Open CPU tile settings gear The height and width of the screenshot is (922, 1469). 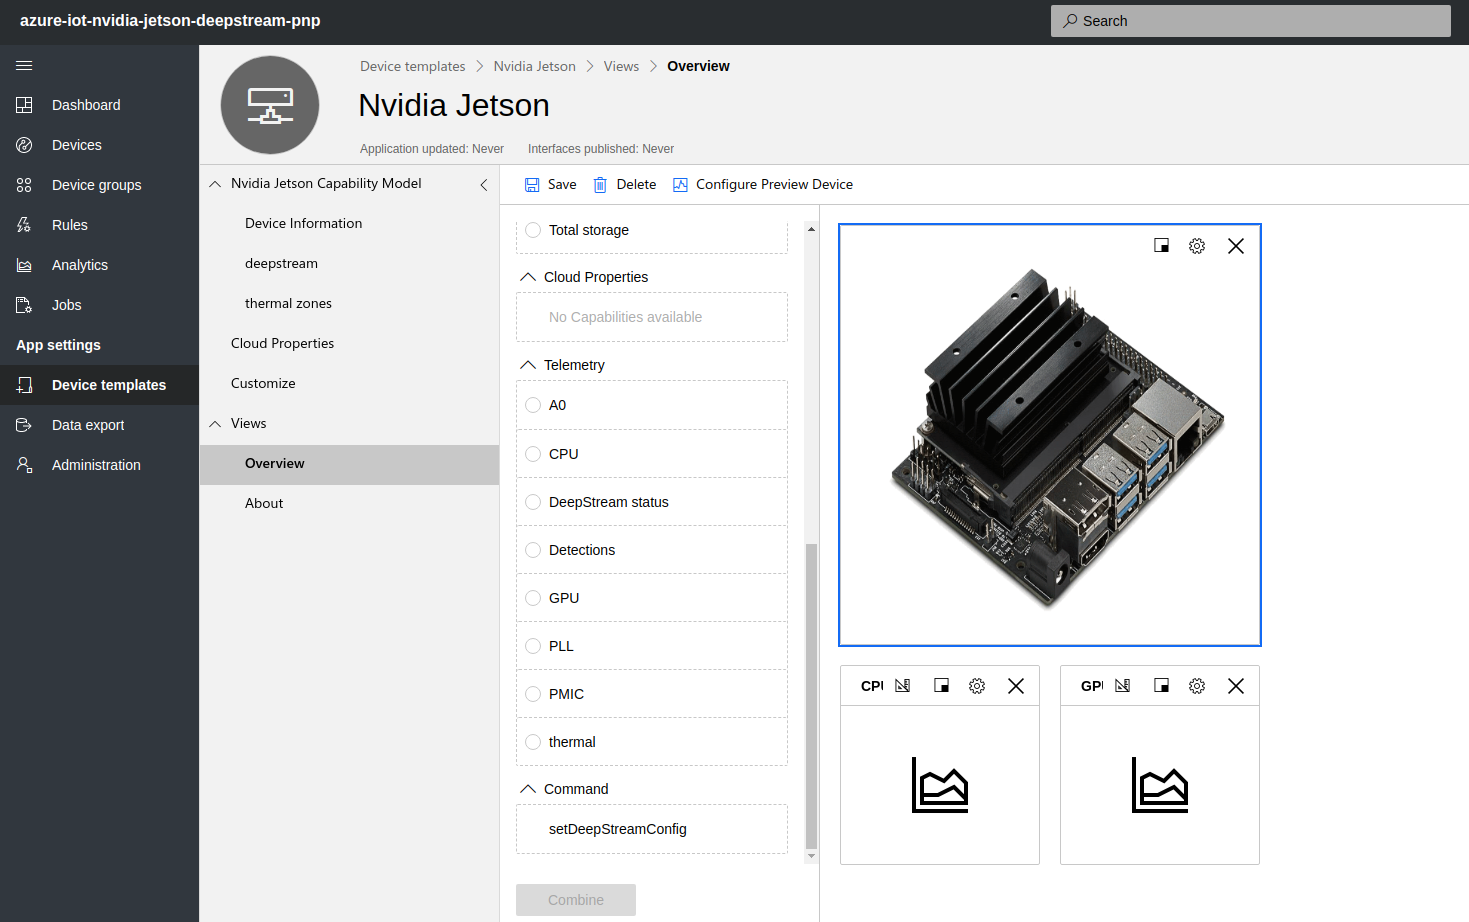pos(977,686)
